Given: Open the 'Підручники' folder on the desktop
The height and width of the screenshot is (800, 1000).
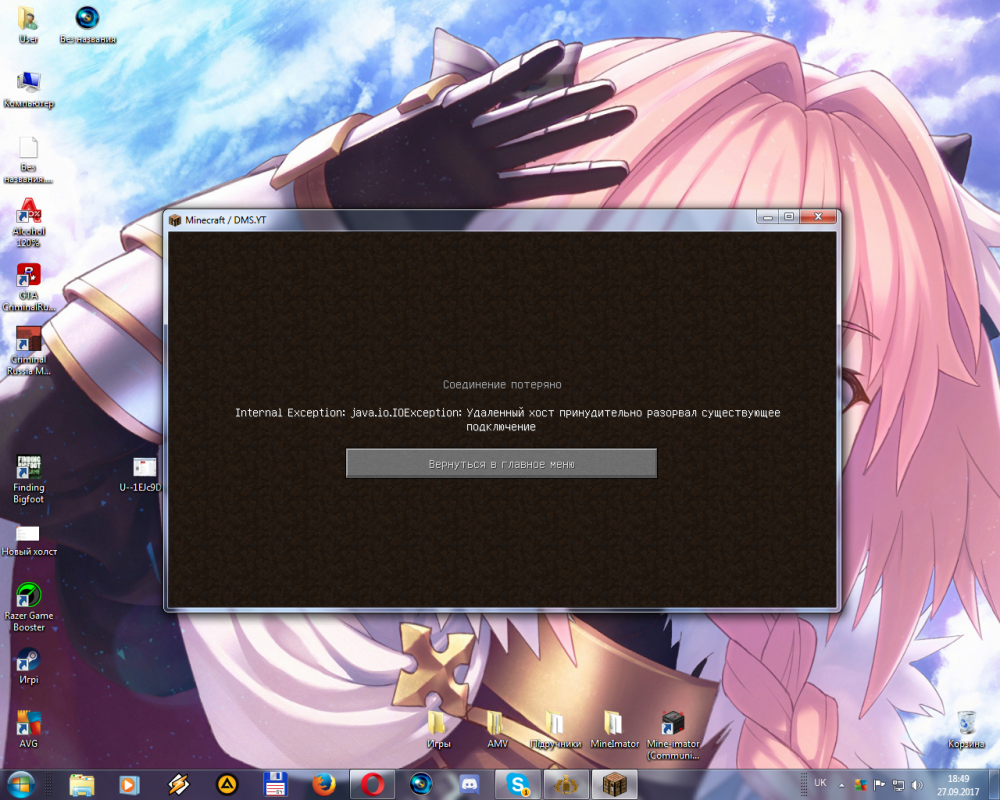Looking at the screenshot, I should [x=555, y=723].
